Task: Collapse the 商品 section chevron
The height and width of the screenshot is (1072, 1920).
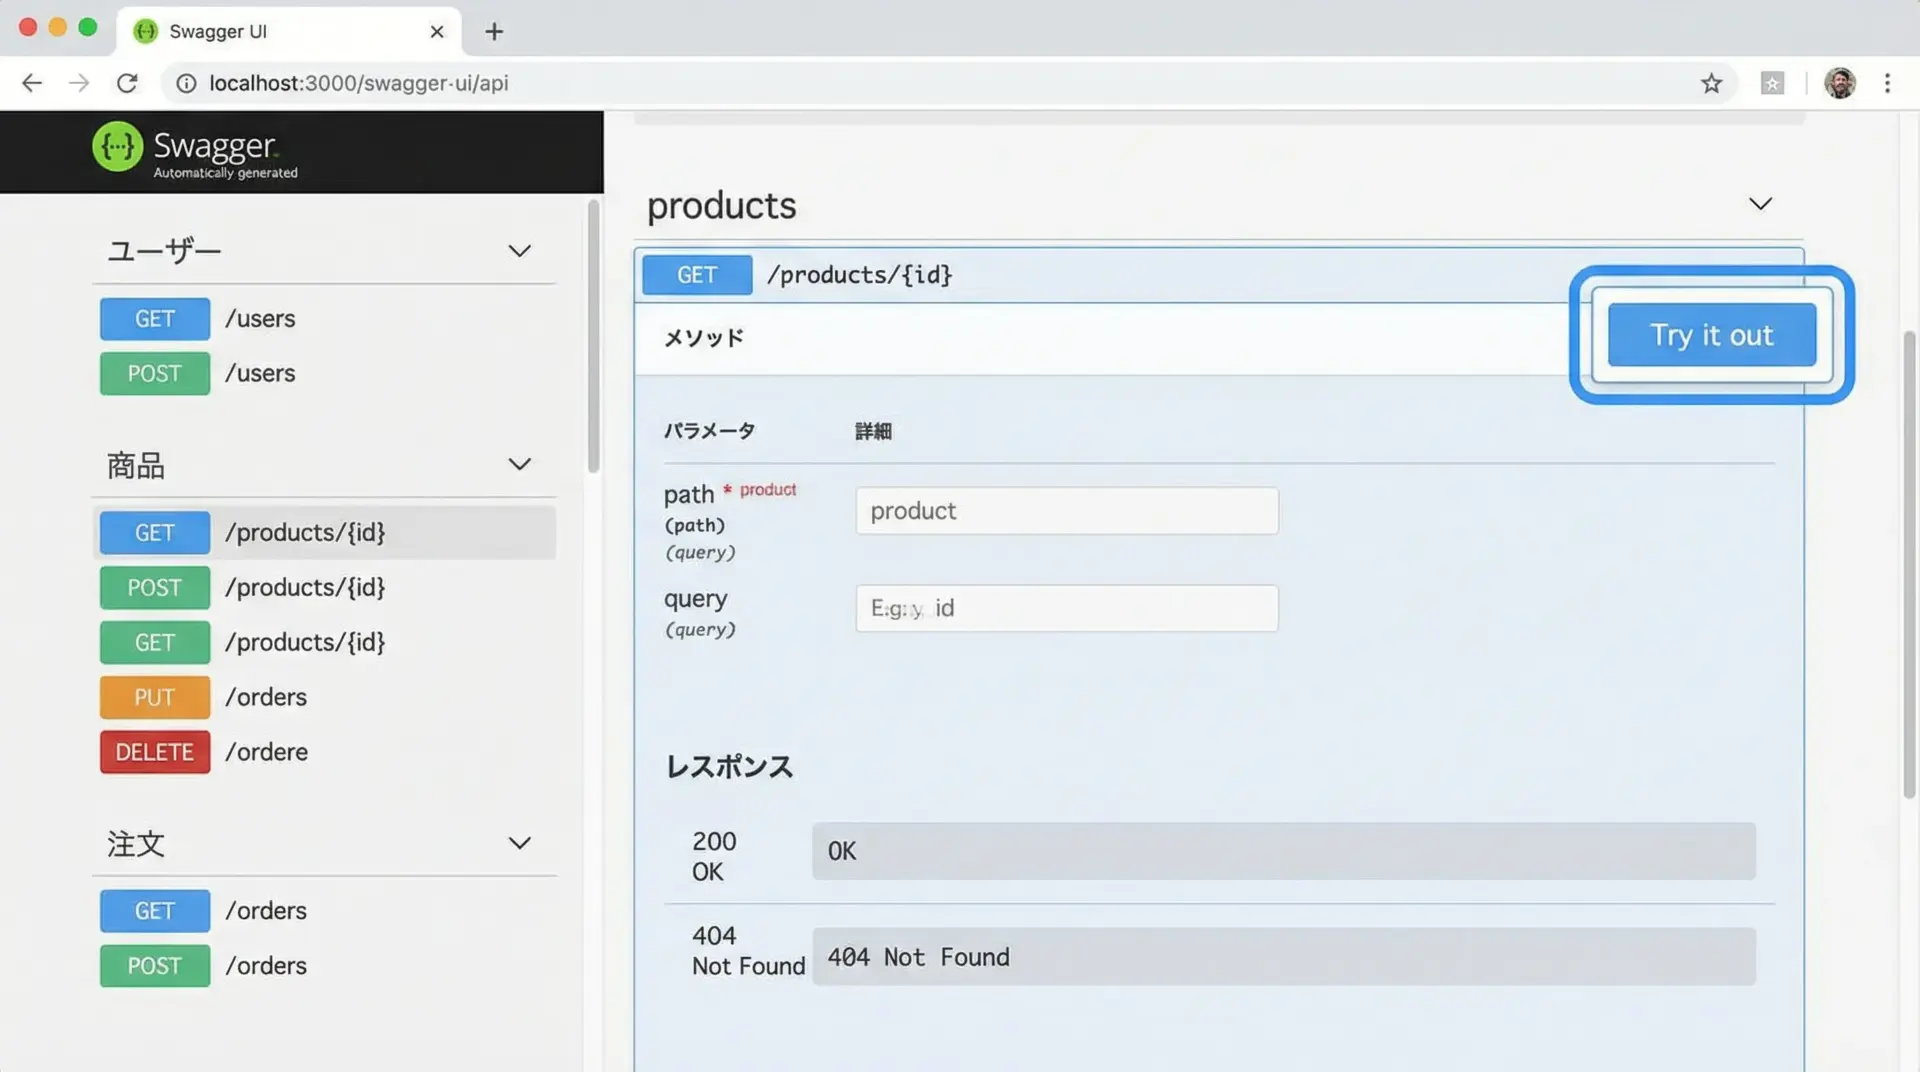Action: click(x=519, y=464)
